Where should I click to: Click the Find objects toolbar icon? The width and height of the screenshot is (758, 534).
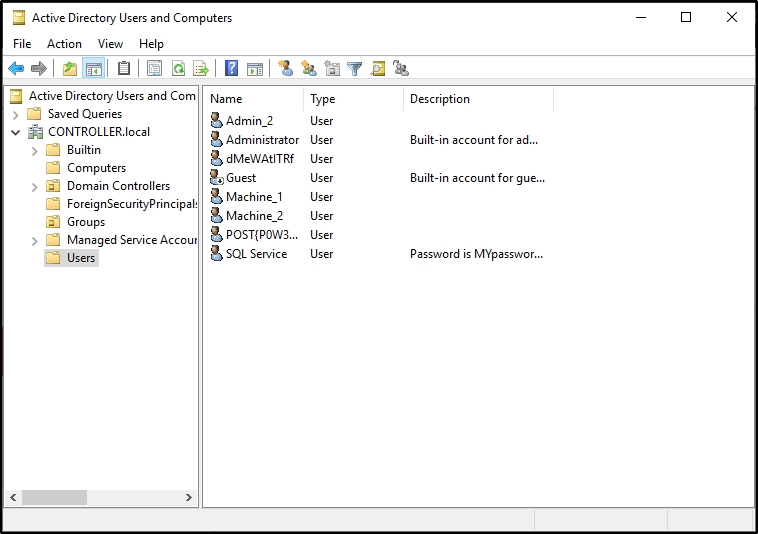pos(378,69)
